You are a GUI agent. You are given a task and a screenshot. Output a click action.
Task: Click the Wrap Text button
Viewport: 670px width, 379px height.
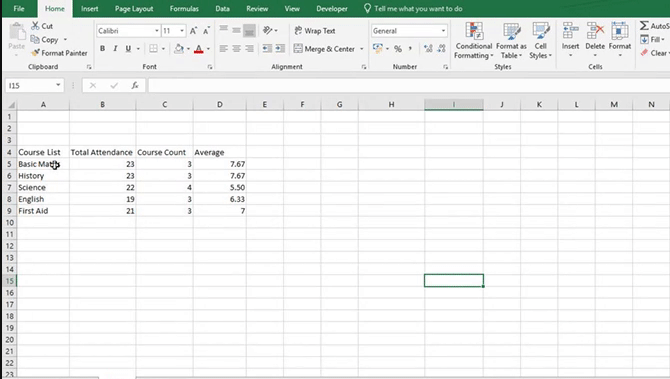315,31
